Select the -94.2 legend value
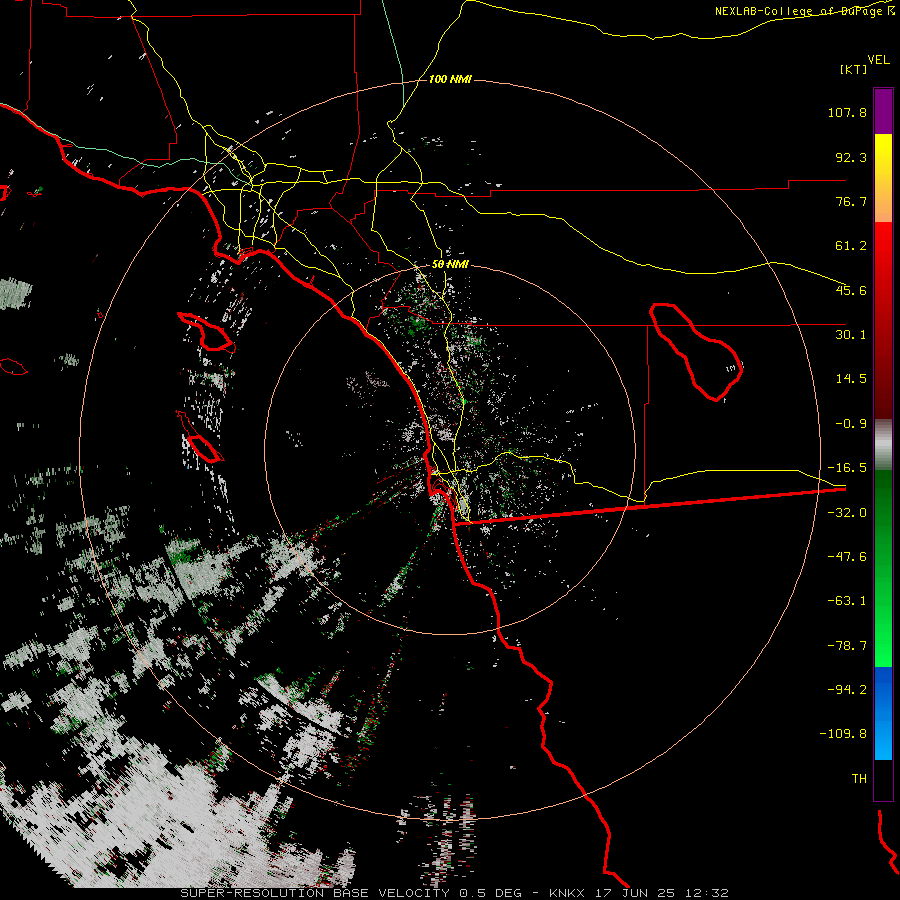 tap(847, 689)
